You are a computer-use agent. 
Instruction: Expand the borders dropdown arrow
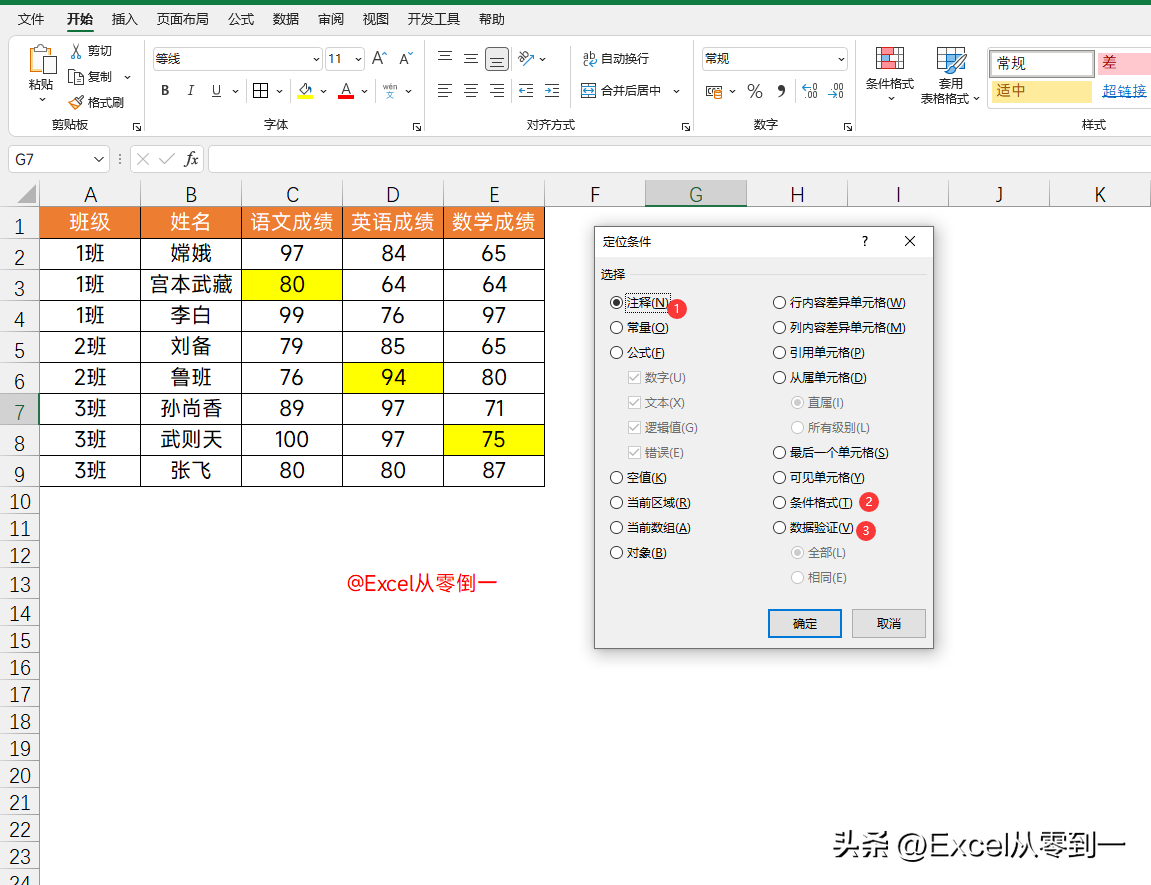coord(280,91)
